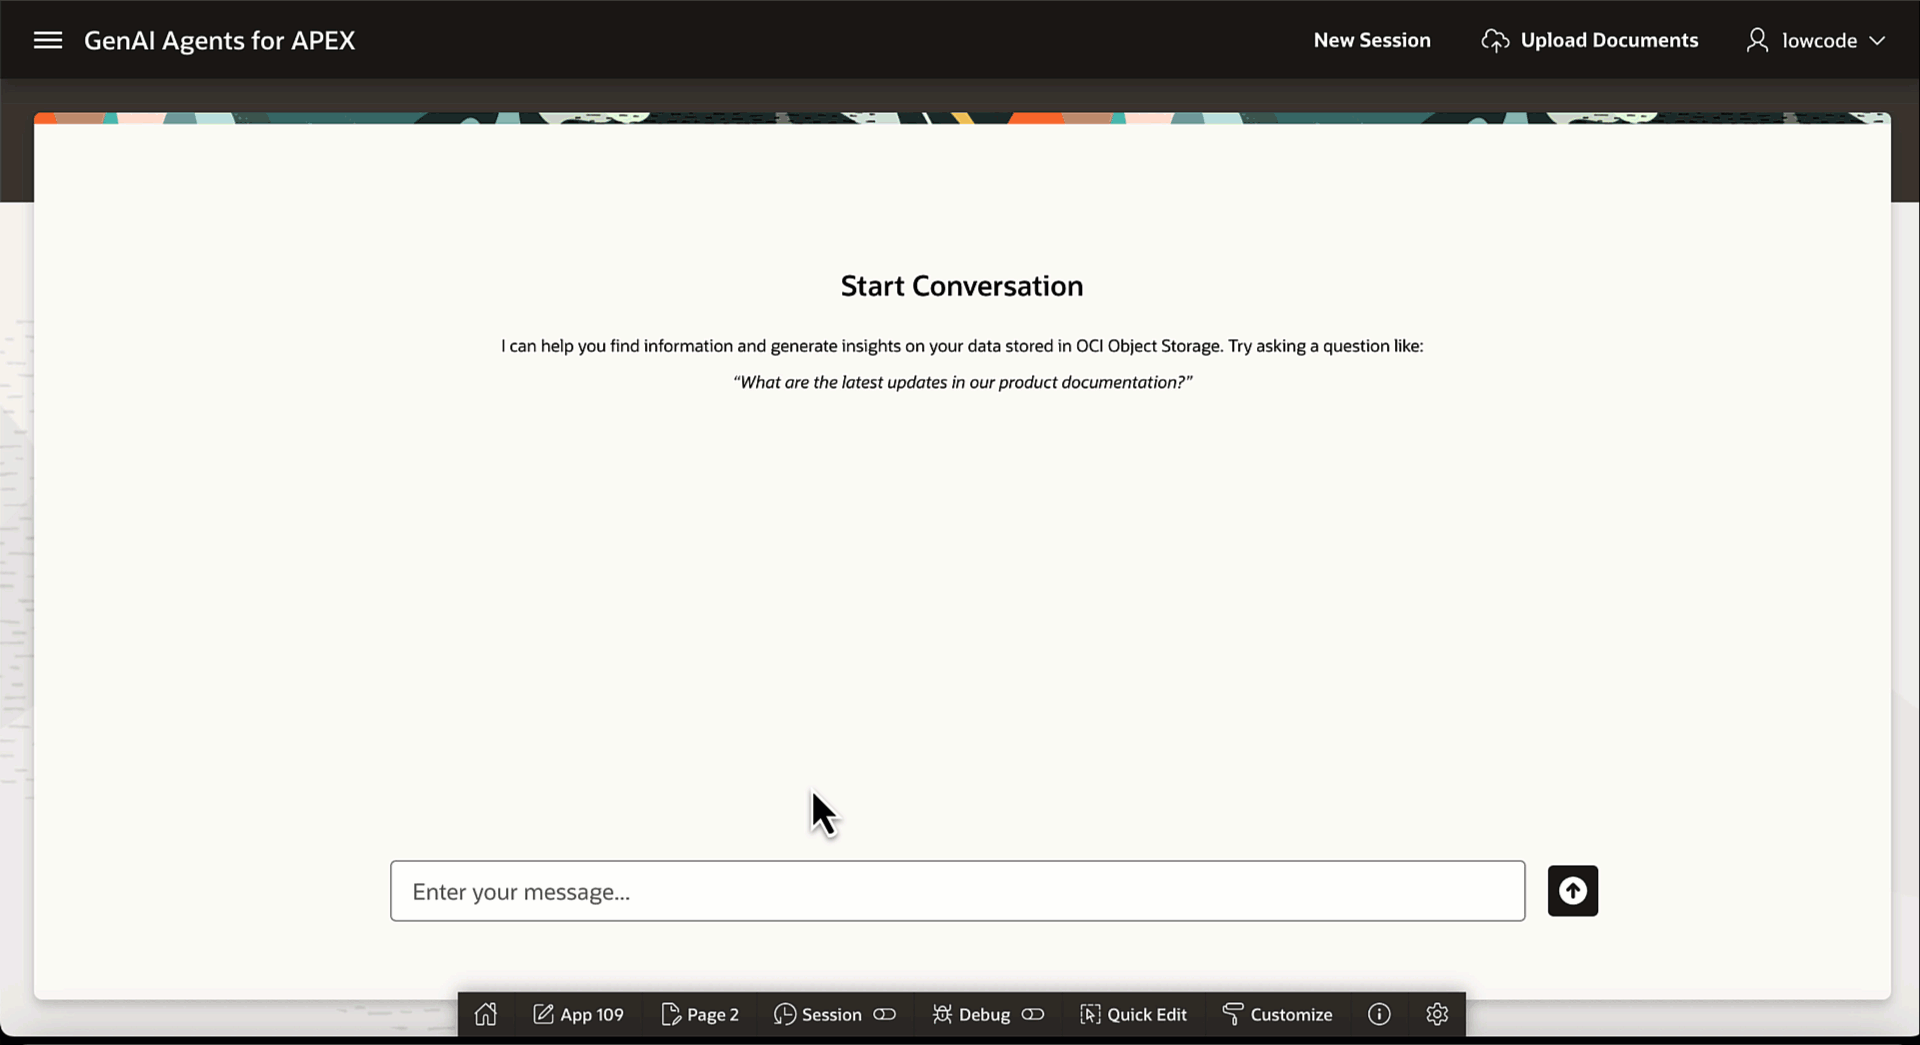Toggle the Debug switch
Screen dimensions: 1920x1045
(x=1033, y=1014)
